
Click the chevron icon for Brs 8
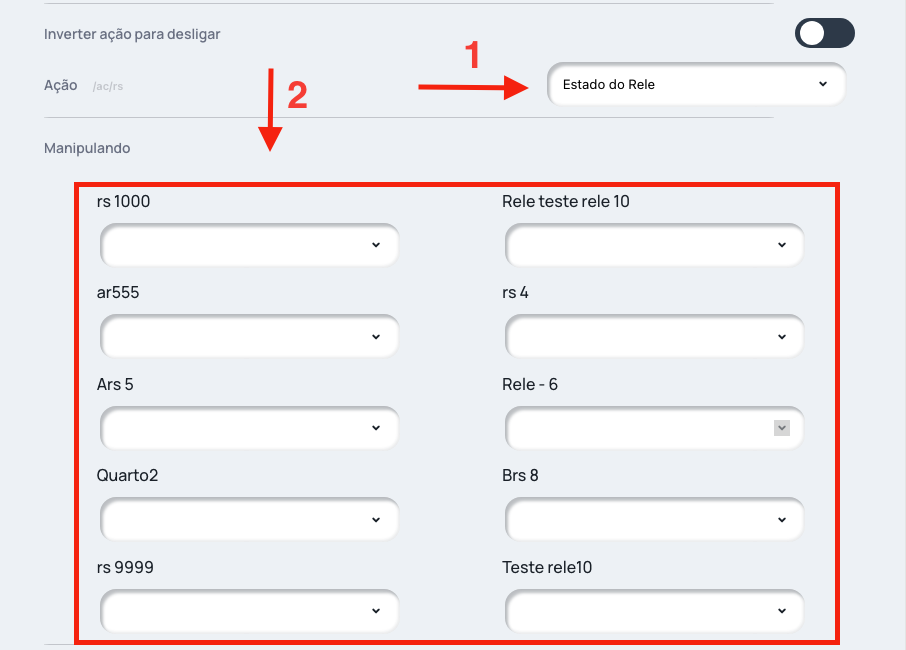(x=782, y=520)
